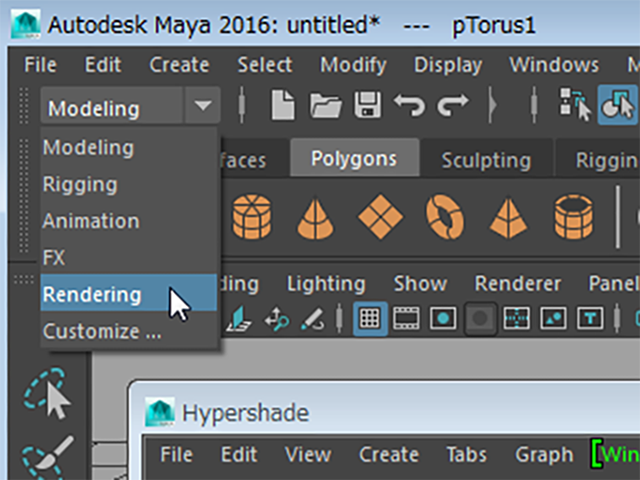The height and width of the screenshot is (480, 640).
Task: Click the shelf grip handle at left
Action: (x=23, y=196)
